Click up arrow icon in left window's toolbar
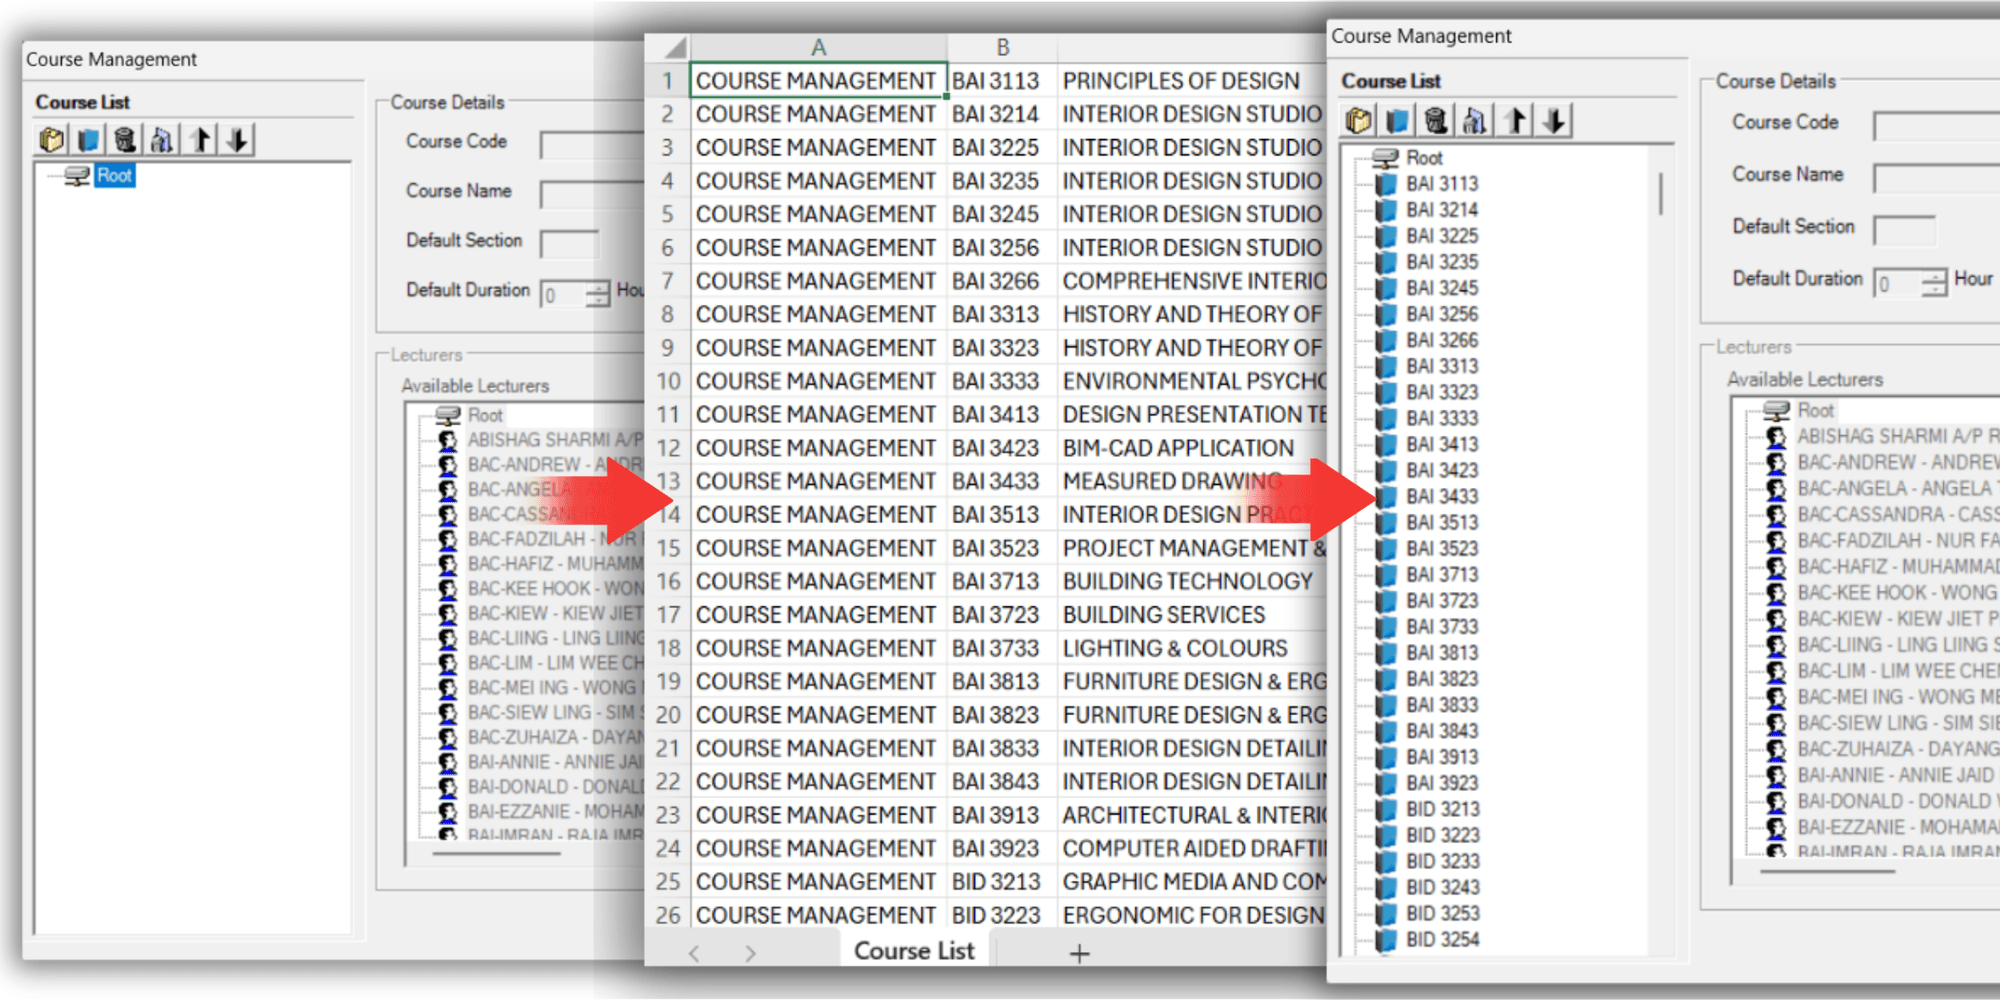Image resolution: width=2000 pixels, height=1000 pixels. pyautogui.click(x=200, y=140)
